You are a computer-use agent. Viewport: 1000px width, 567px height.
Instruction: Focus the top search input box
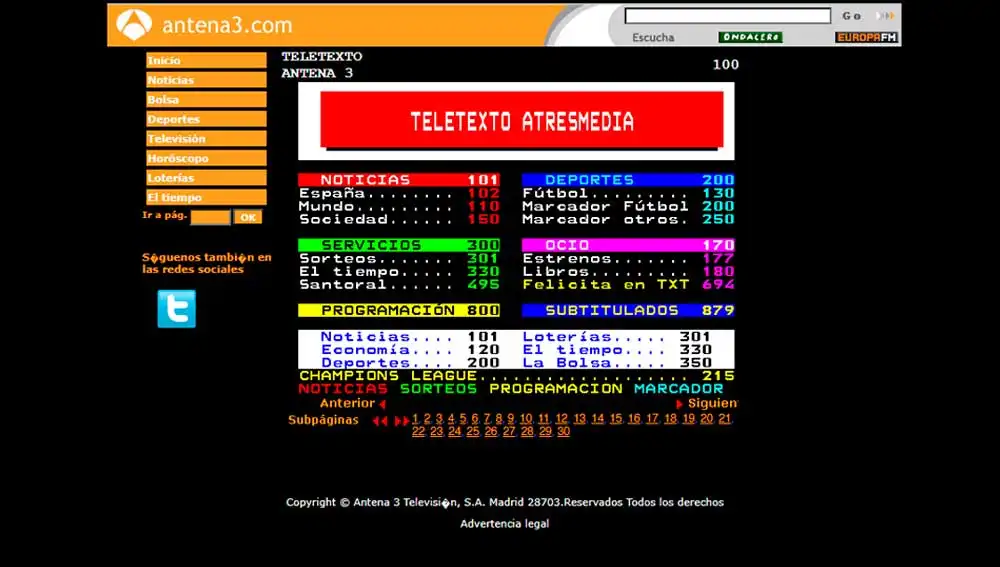click(x=728, y=15)
